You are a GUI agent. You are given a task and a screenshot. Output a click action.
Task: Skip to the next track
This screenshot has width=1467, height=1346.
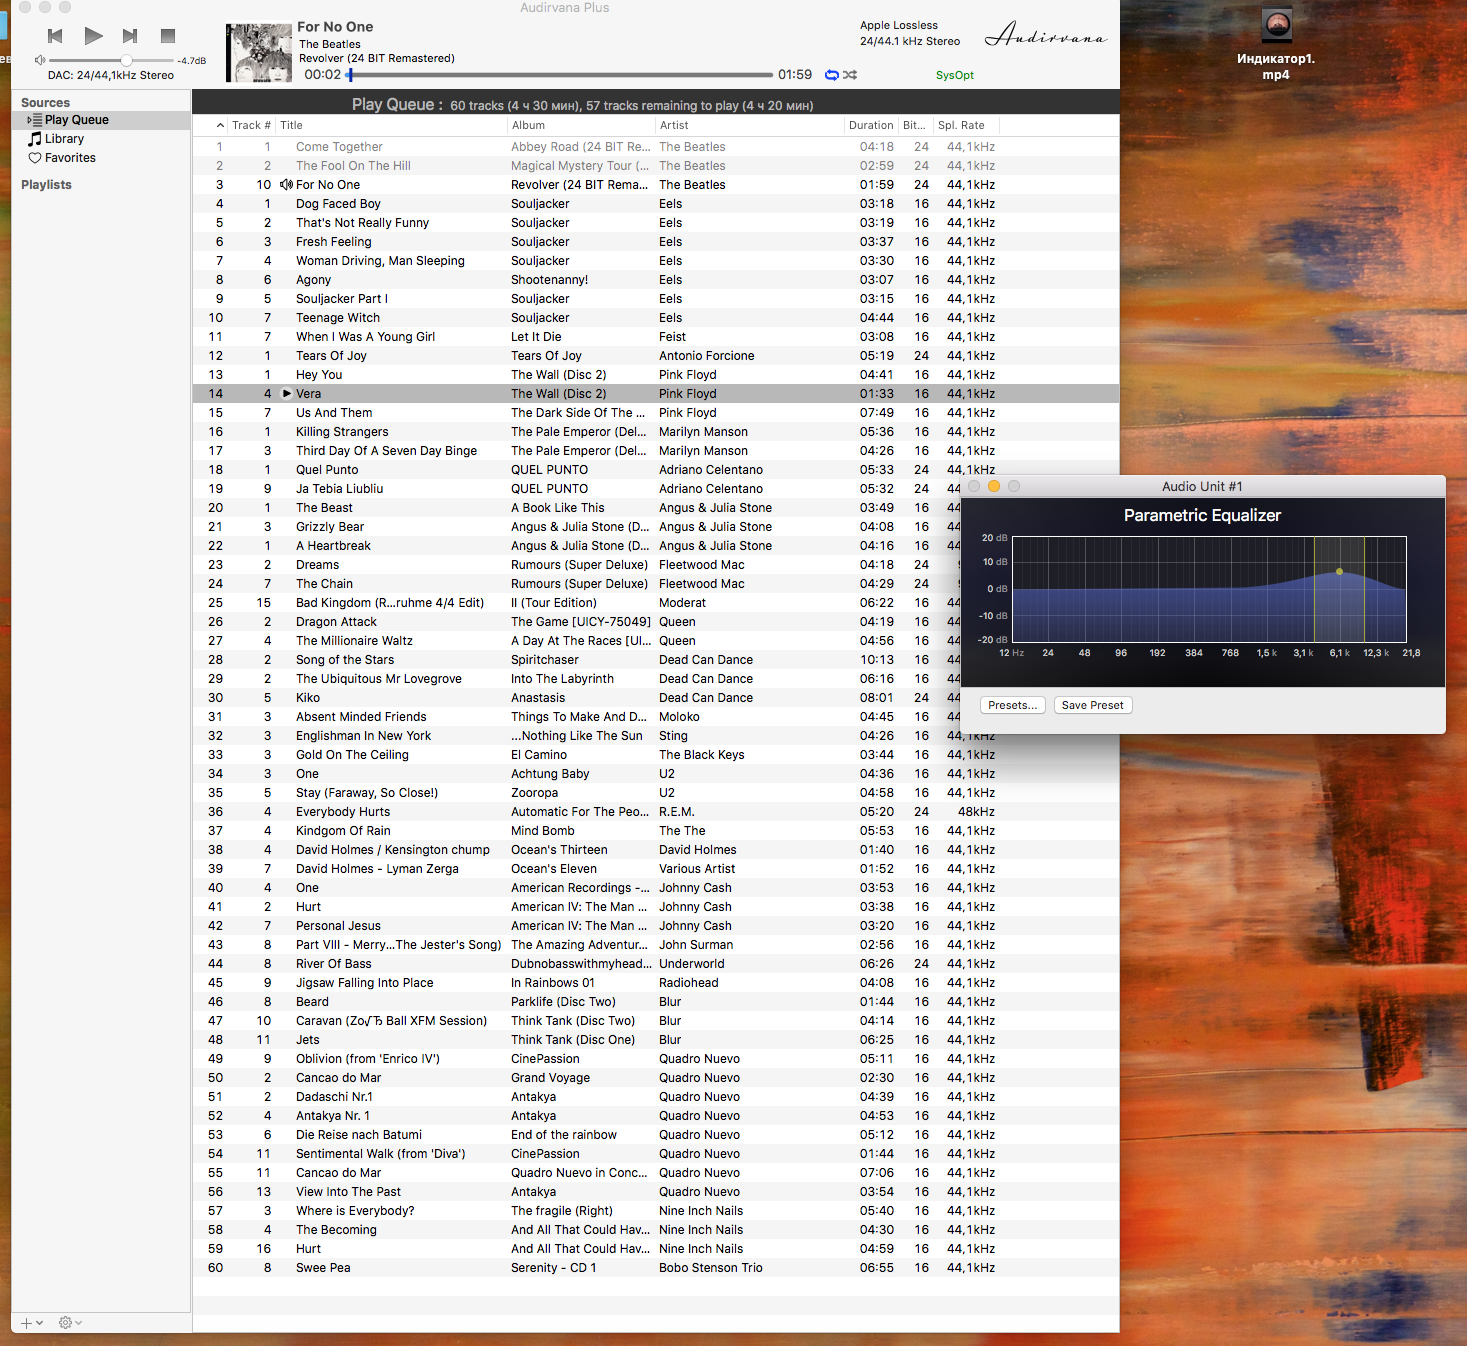[x=130, y=36]
